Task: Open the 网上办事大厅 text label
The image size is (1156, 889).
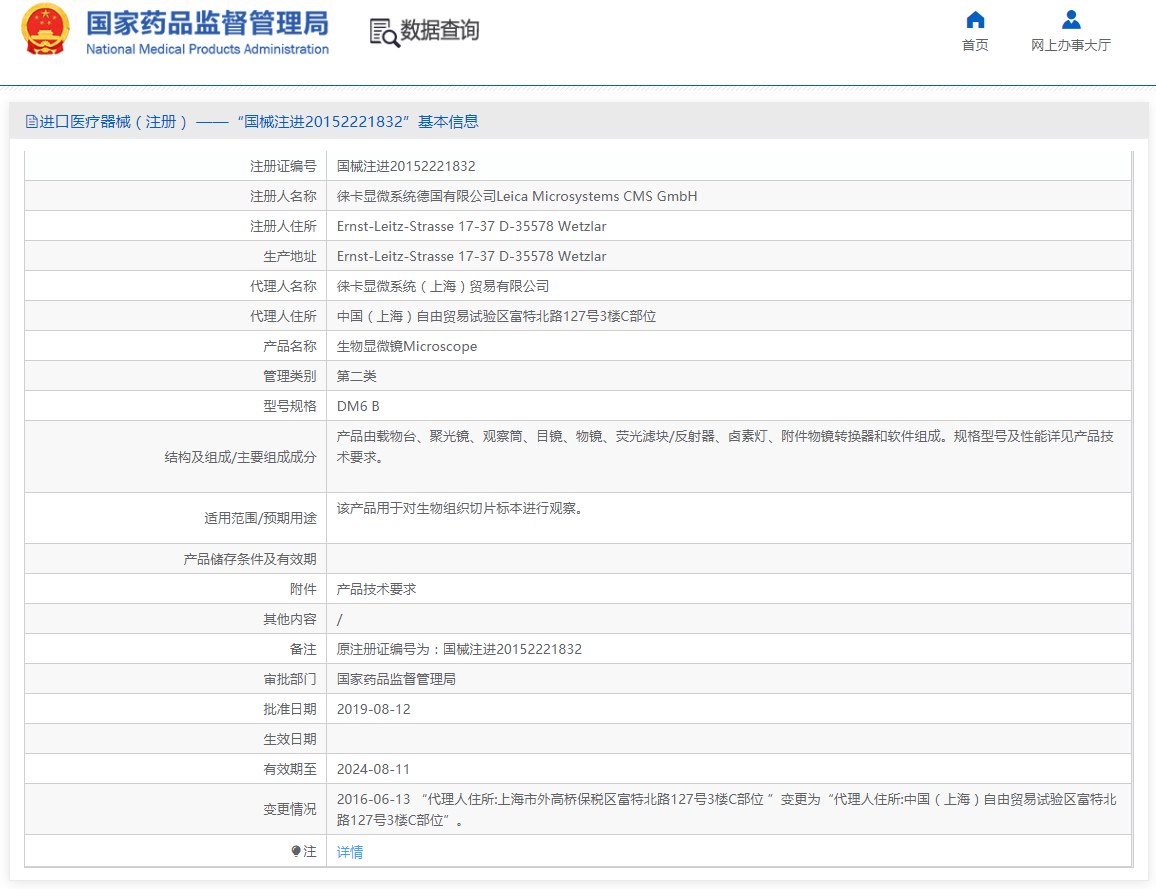Action: point(1071,45)
